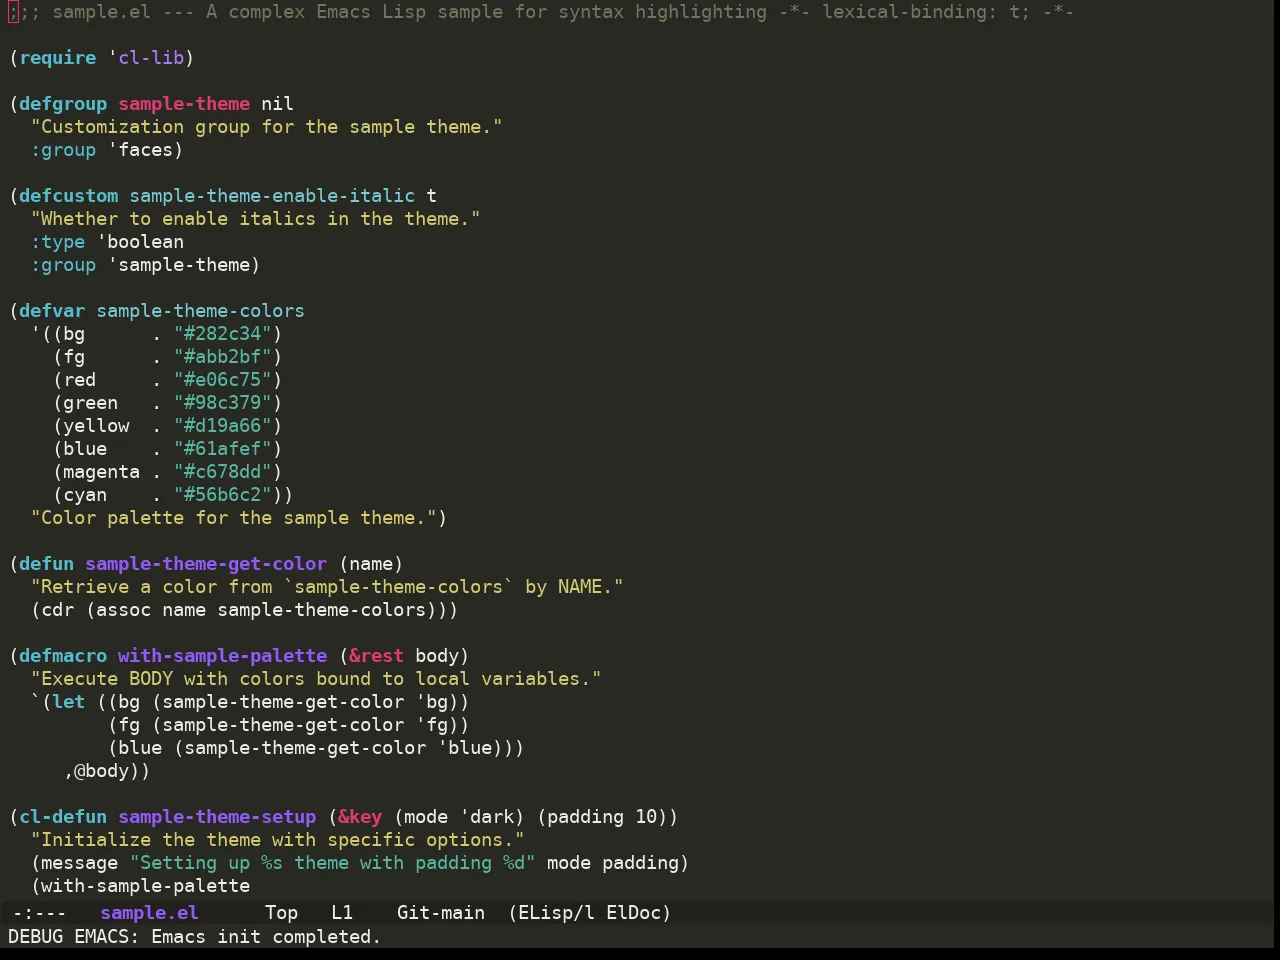Click the 'nil' after sample-theme in defgroup
Image resolution: width=1280 pixels, height=960 pixels.
click(x=277, y=104)
